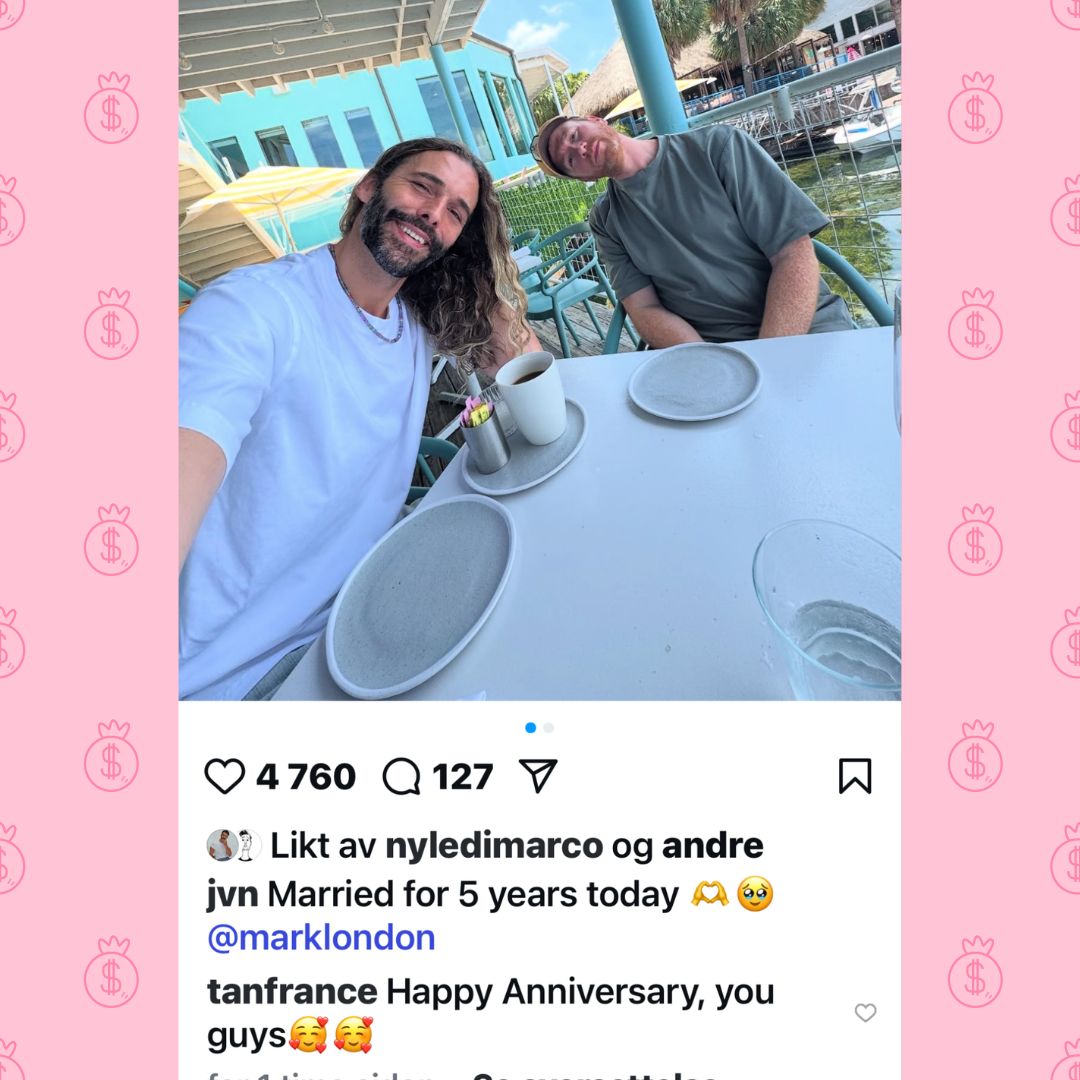This screenshot has height=1080, width=1080.
Task: Open the @marklondon mention link
Action: tap(321, 938)
